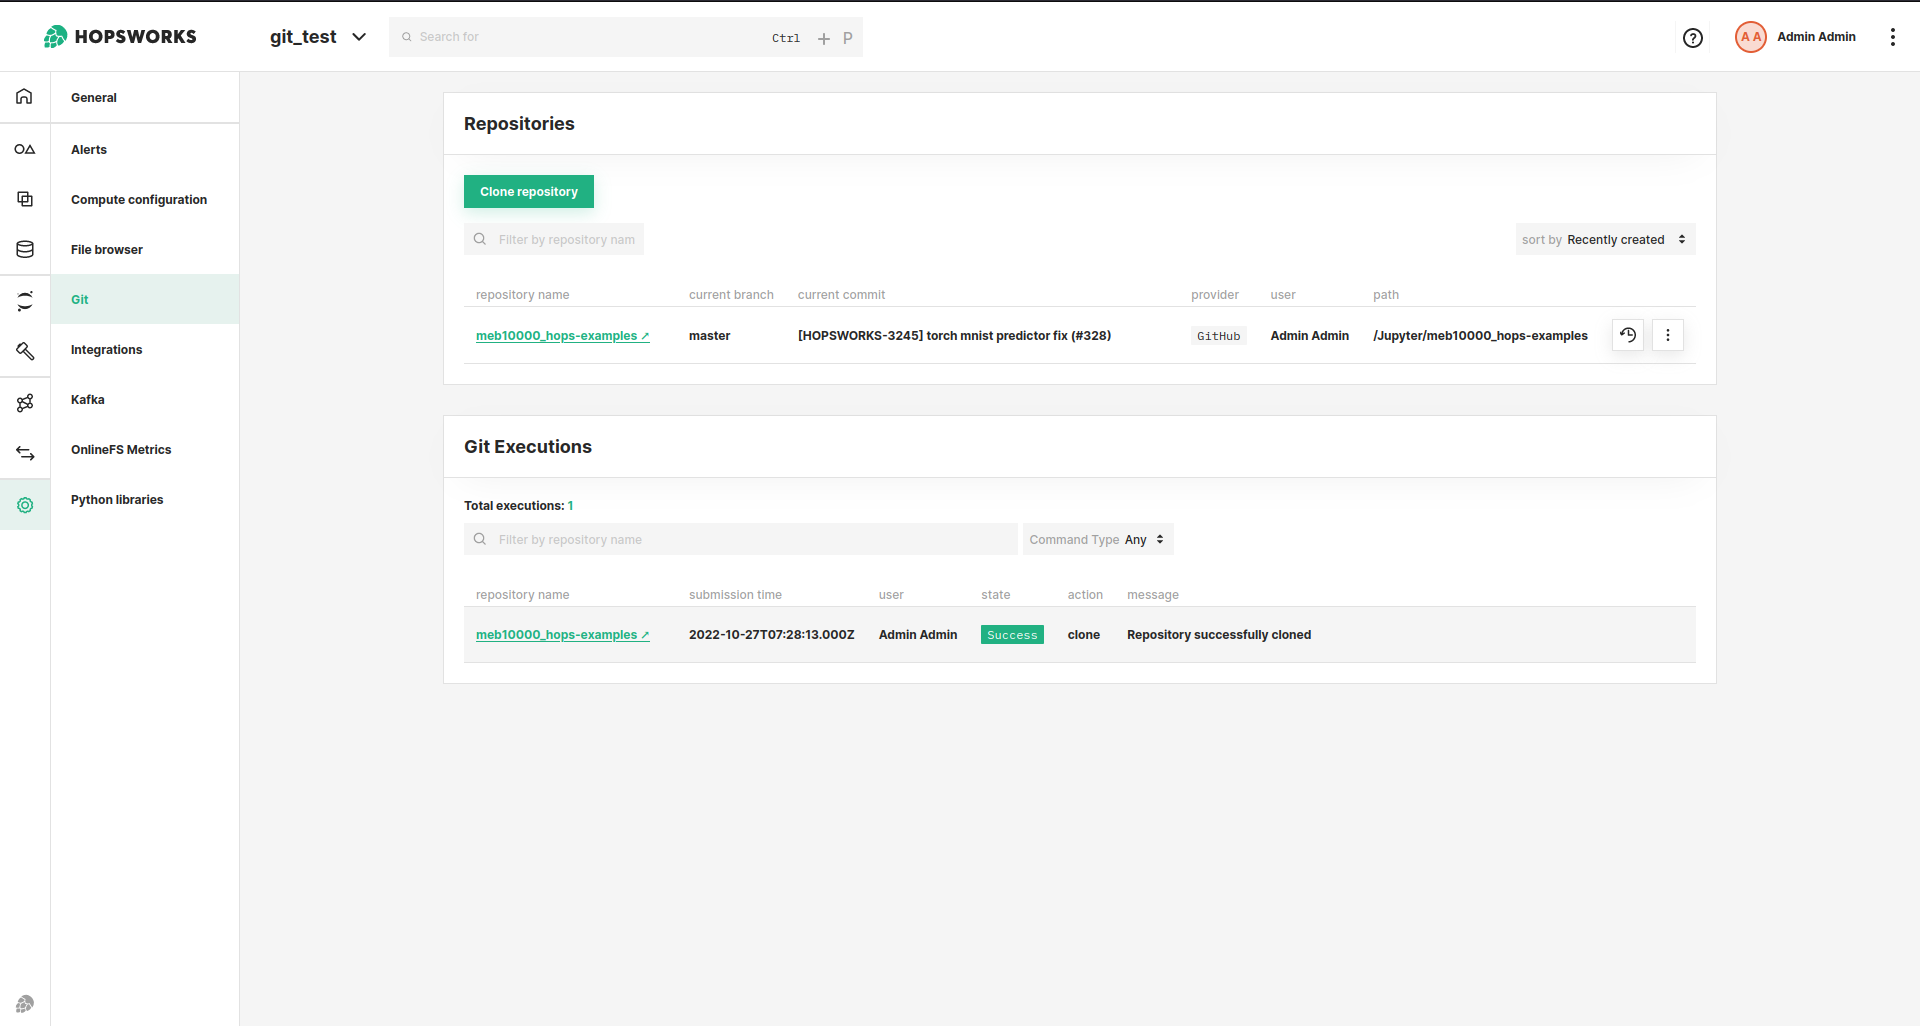Open the OnlineFS Metrics sidebar item
Viewport: 1920px width, 1026px height.
[x=120, y=449]
